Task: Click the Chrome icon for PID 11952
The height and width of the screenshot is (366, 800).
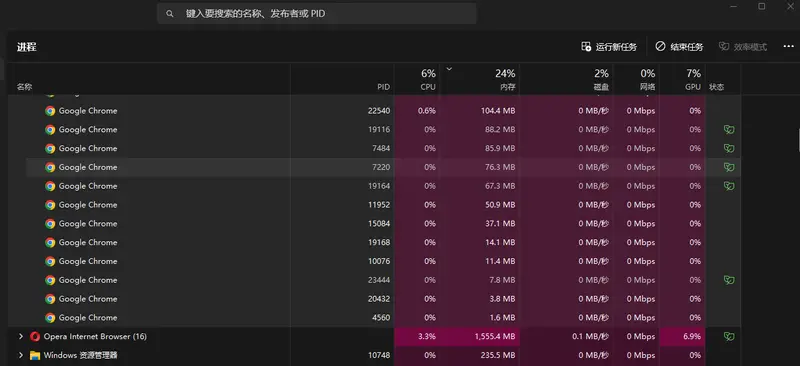Action: (x=50, y=205)
